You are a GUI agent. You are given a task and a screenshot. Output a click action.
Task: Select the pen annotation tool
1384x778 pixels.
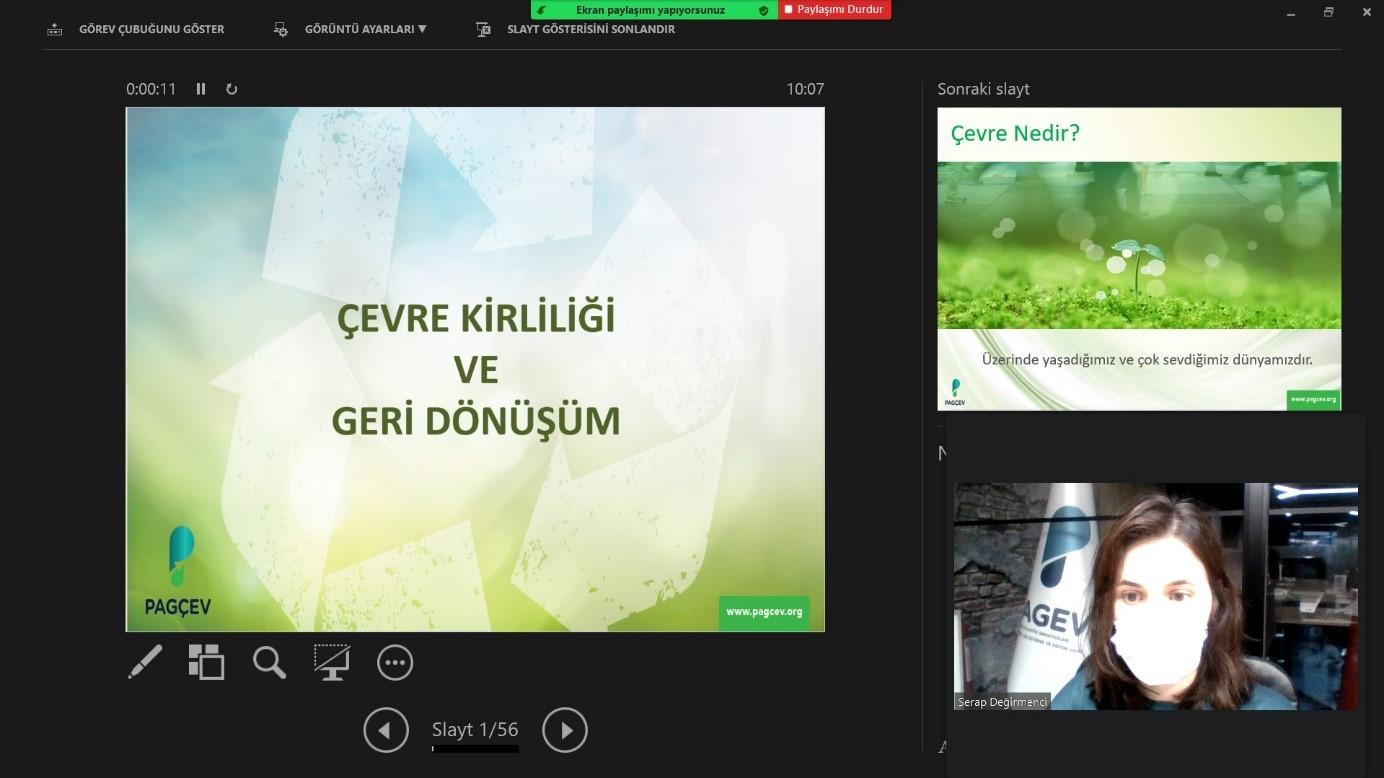pos(144,661)
